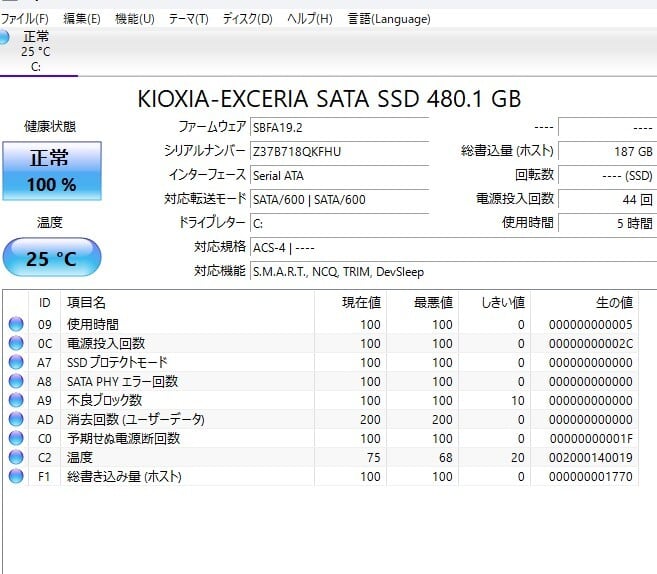This screenshot has width=657, height=574.
Task: Click the interface field Serial ATA
Action: tap(339, 176)
